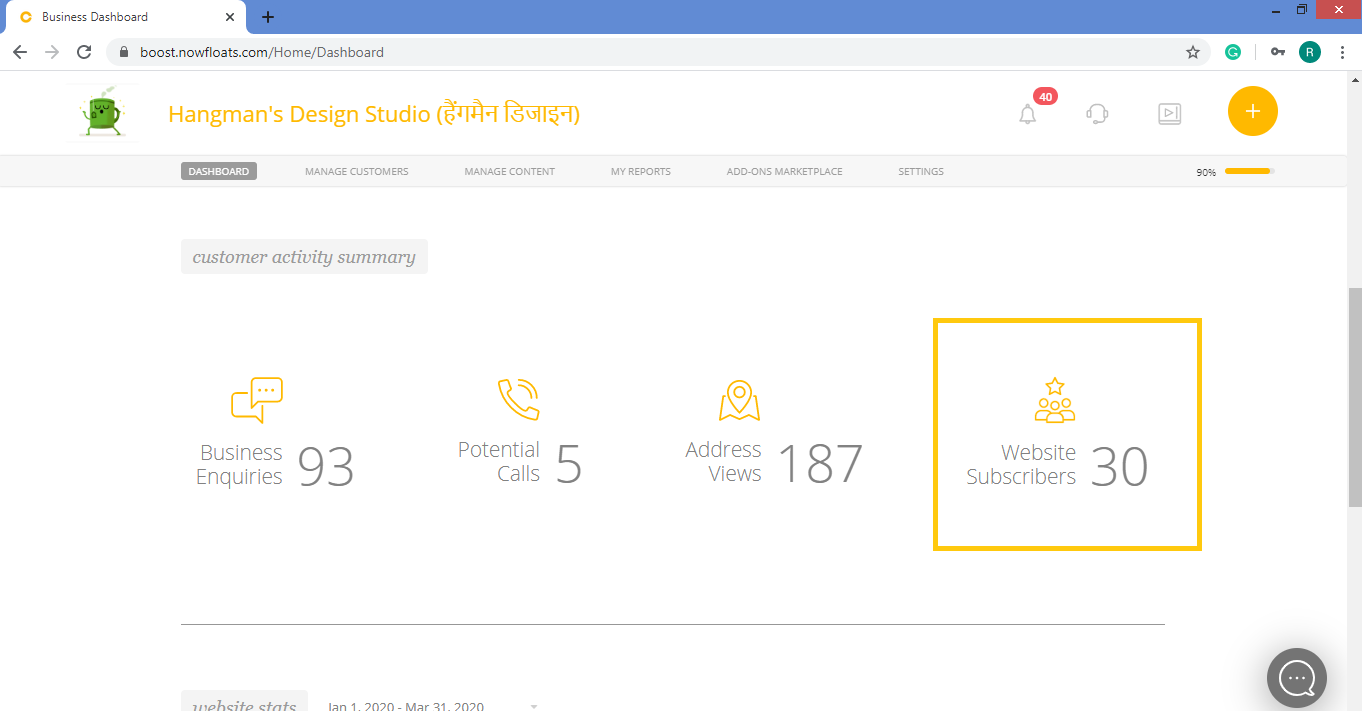Bookmark the page with the star icon

click(x=1192, y=52)
